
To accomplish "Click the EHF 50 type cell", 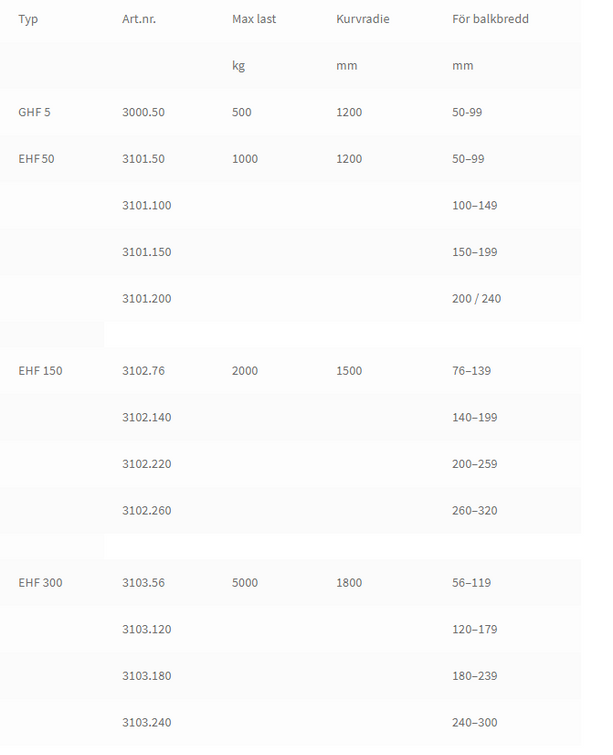I will pos(36,159).
